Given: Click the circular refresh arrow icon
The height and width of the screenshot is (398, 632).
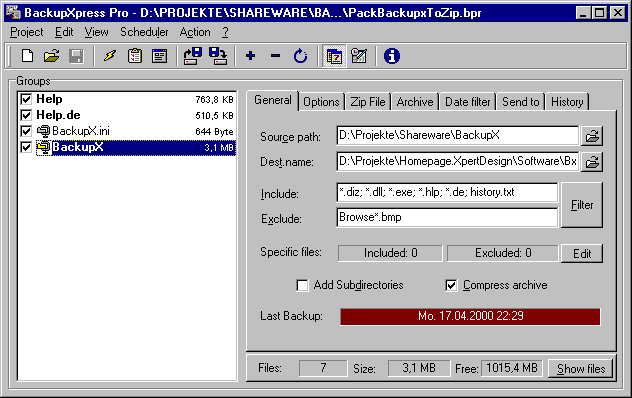Looking at the screenshot, I should click(300, 56).
